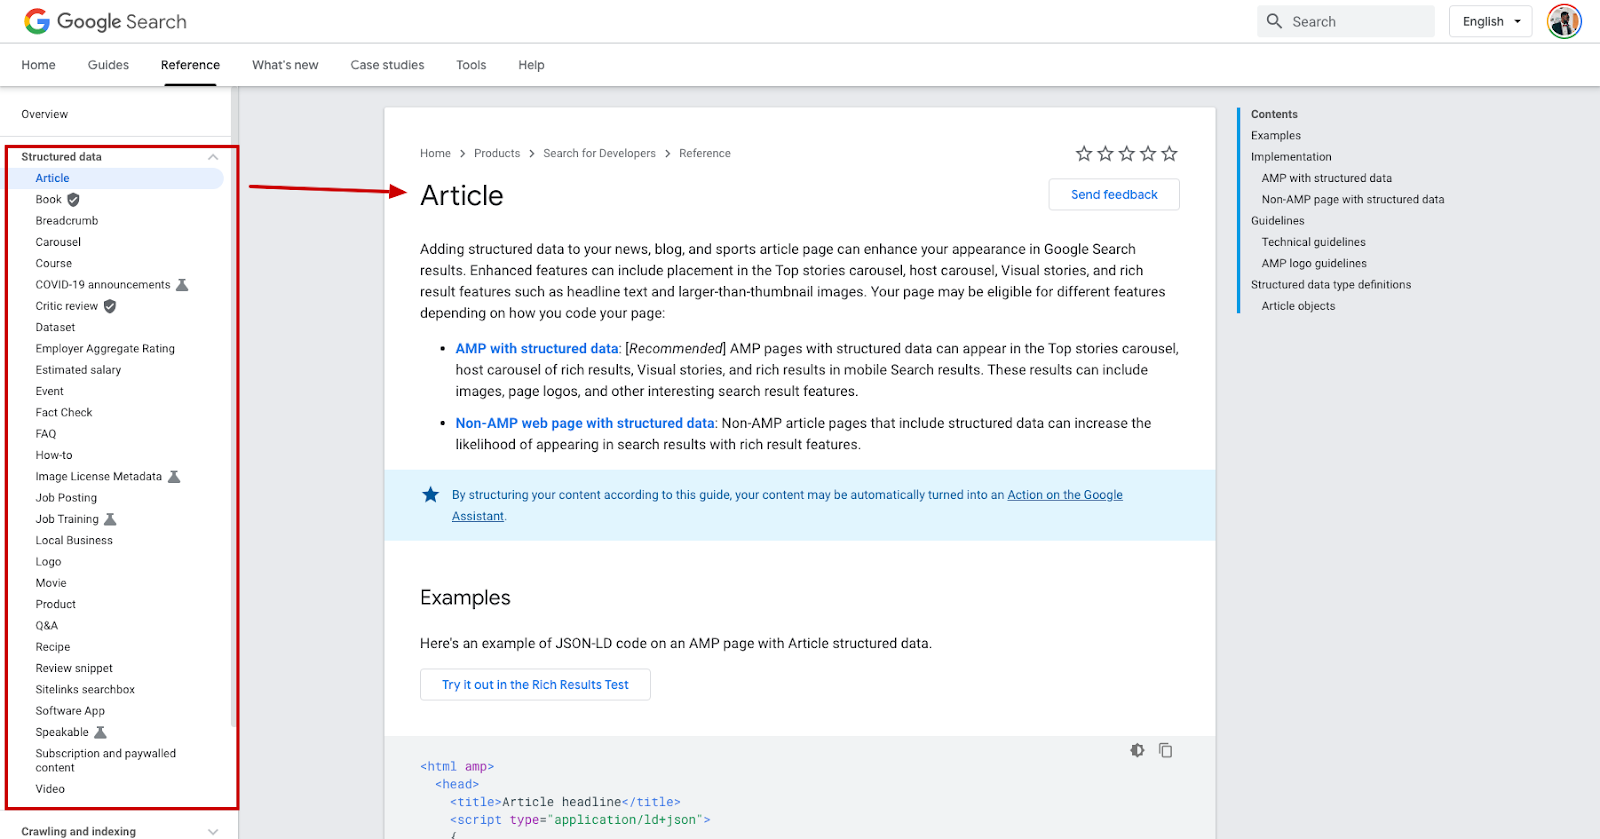Open Action on the Google Assistant link

(1065, 495)
